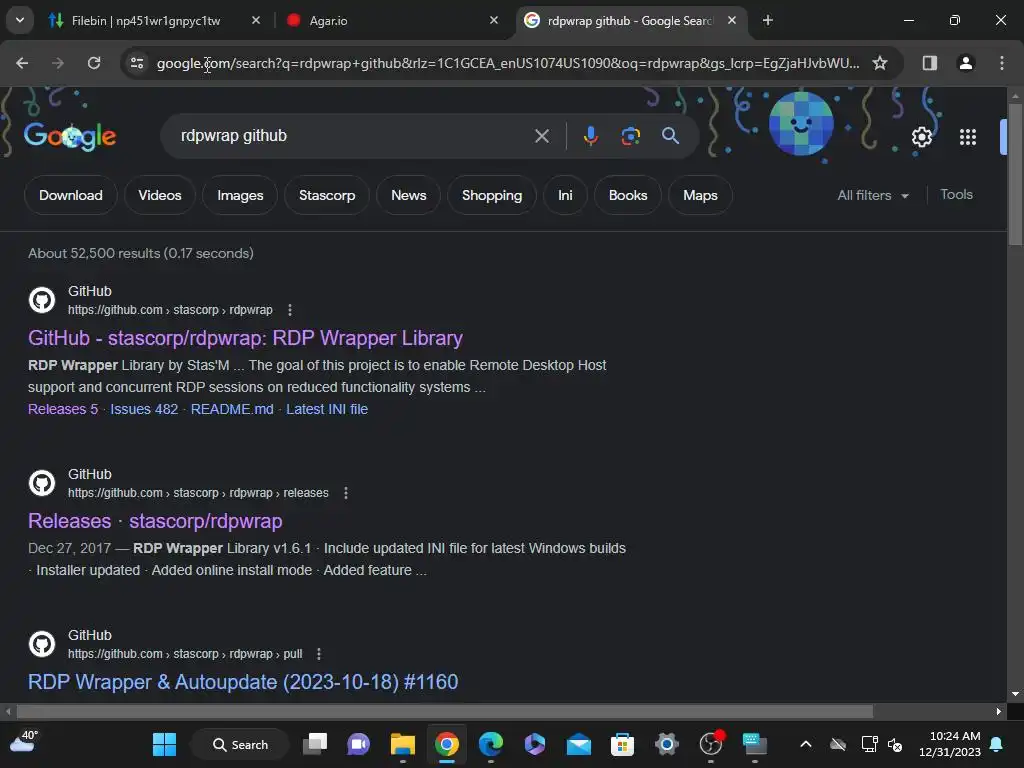
Task: Close the Filebin tab
Action: [x=256, y=20]
